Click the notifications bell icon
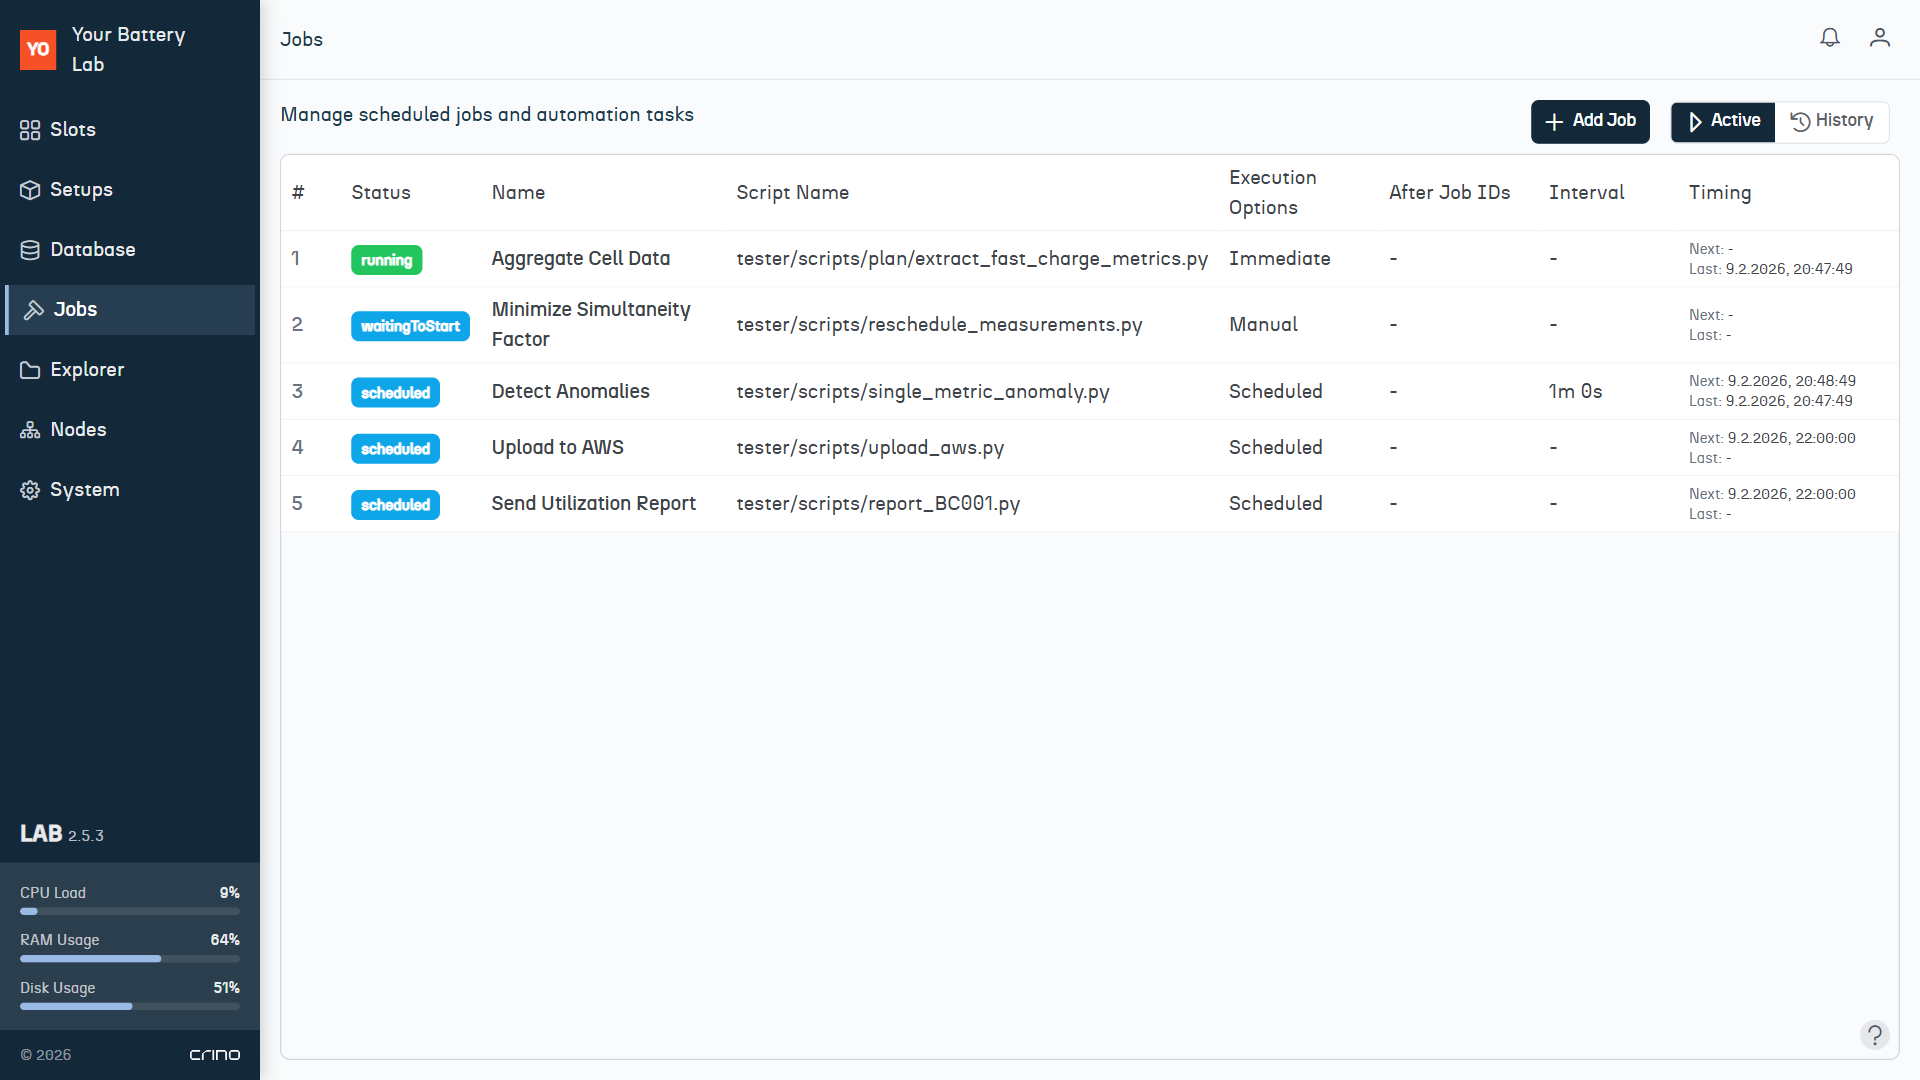1920x1080 pixels. tap(1829, 38)
